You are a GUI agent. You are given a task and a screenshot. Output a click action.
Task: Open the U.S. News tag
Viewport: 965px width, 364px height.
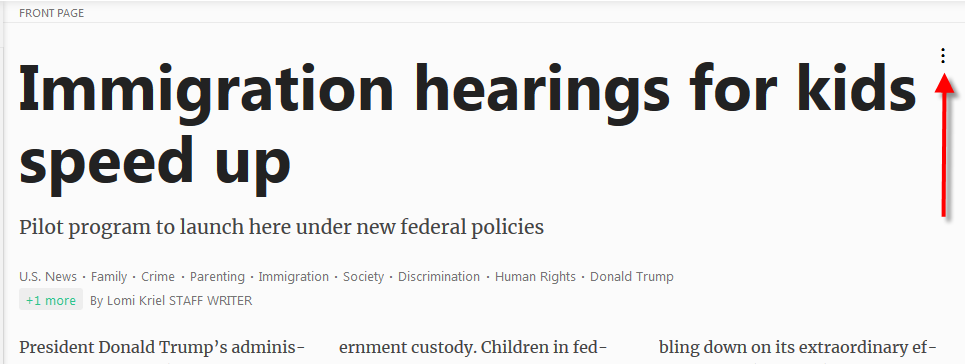[x=48, y=277]
